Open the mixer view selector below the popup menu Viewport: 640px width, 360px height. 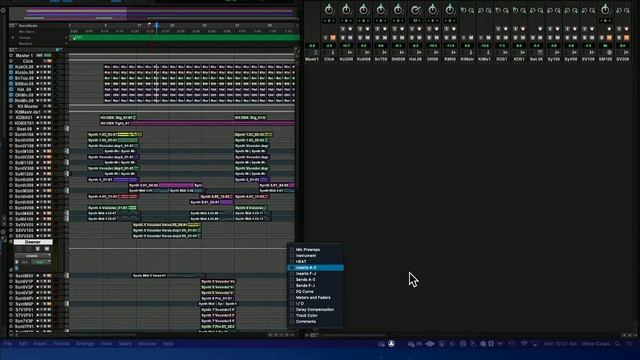(314, 335)
